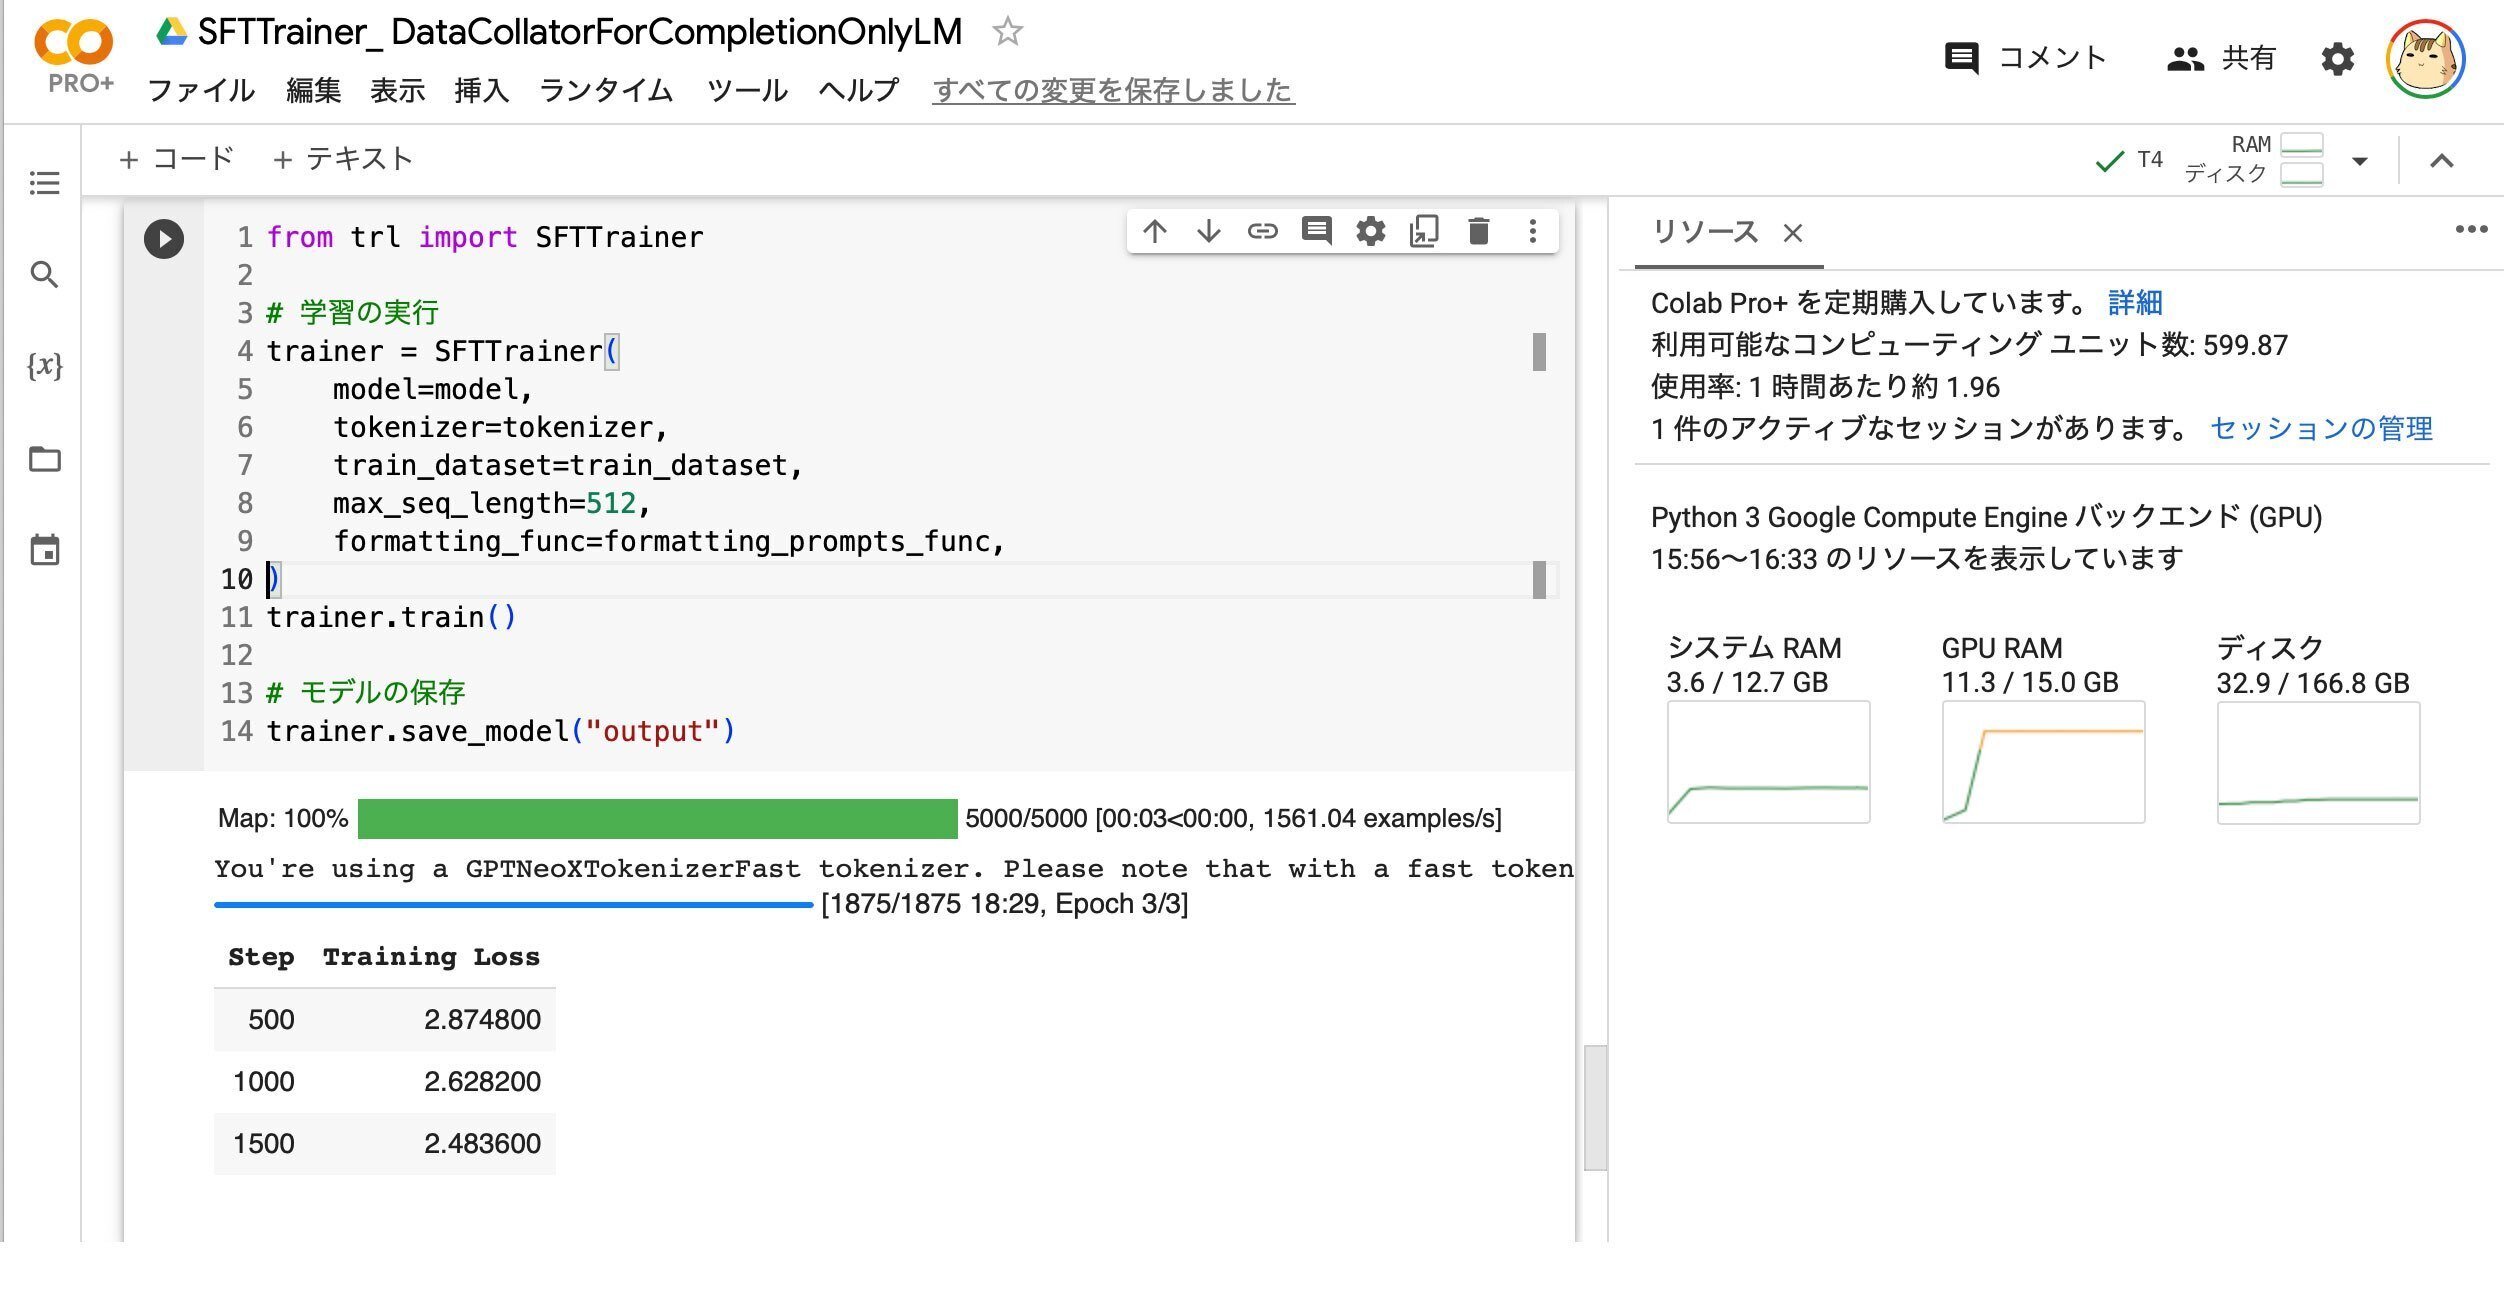Open the notebook search panel

[x=44, y=275]
